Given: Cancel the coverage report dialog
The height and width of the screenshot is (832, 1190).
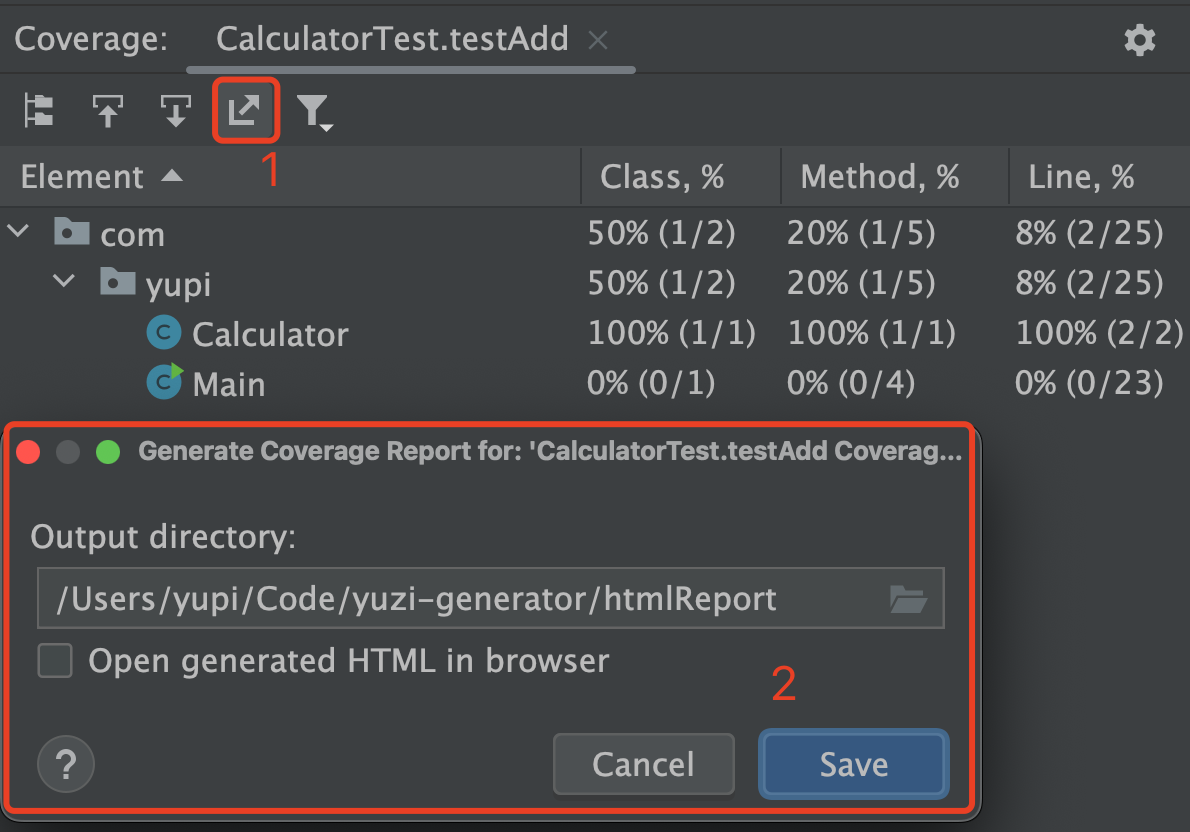Looking at the screenshot, I should pyautogui.click(x=644, y=764).
